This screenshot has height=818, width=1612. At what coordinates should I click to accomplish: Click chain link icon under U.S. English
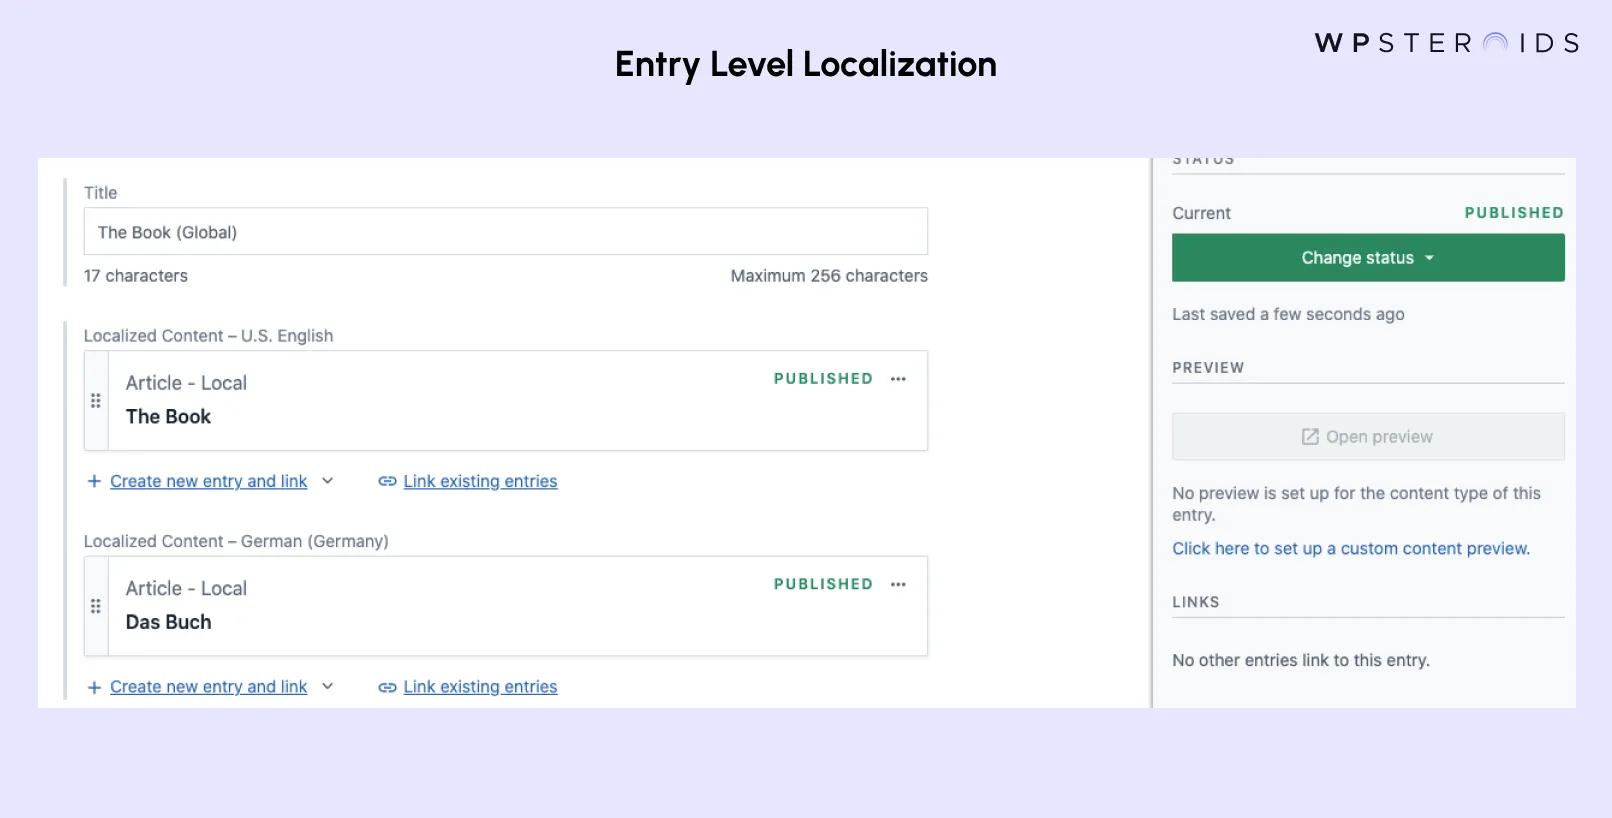pyautogui.click(x=387, y=481)
